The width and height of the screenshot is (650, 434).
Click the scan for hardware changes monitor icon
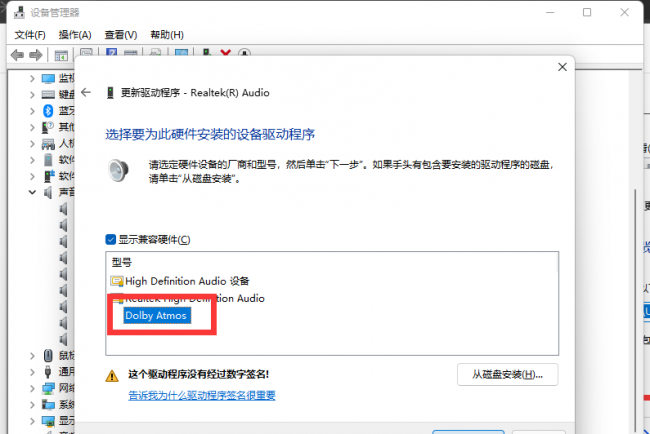[x=181, y=53]
